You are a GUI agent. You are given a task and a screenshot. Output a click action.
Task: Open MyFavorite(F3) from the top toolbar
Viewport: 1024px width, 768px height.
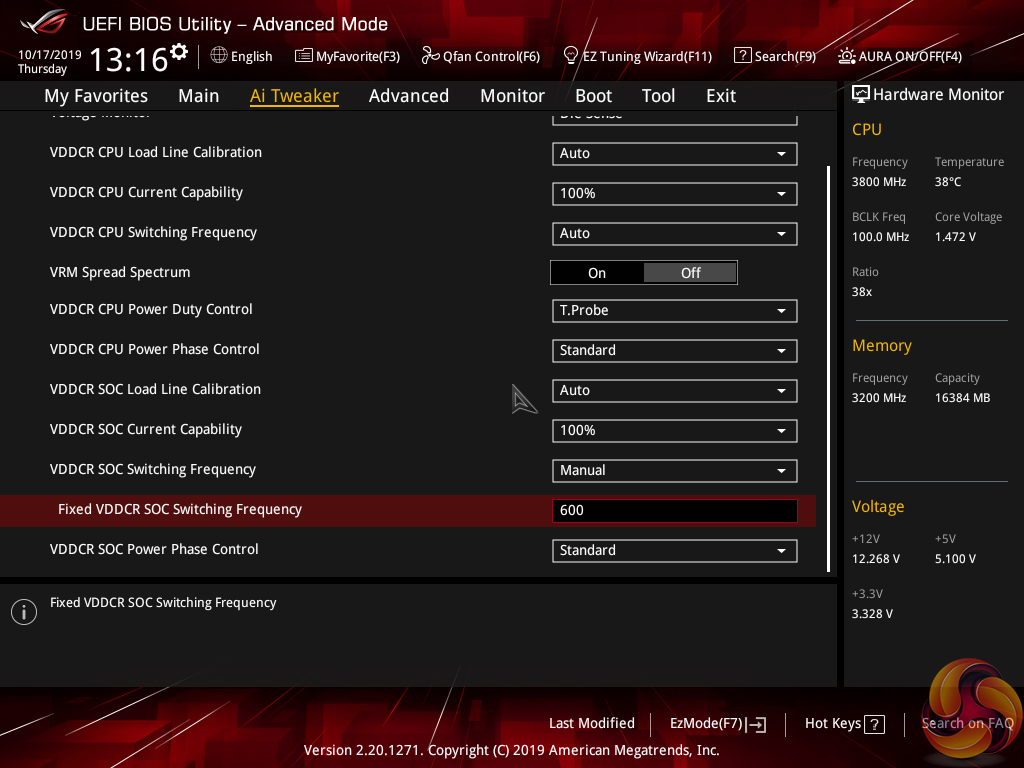pos(304,56)
